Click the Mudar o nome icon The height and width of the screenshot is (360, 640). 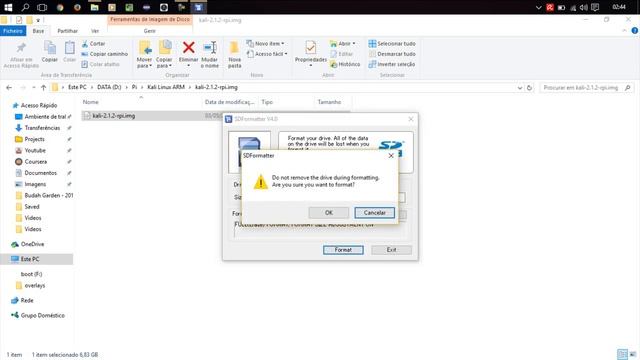[x=210, y=48]
